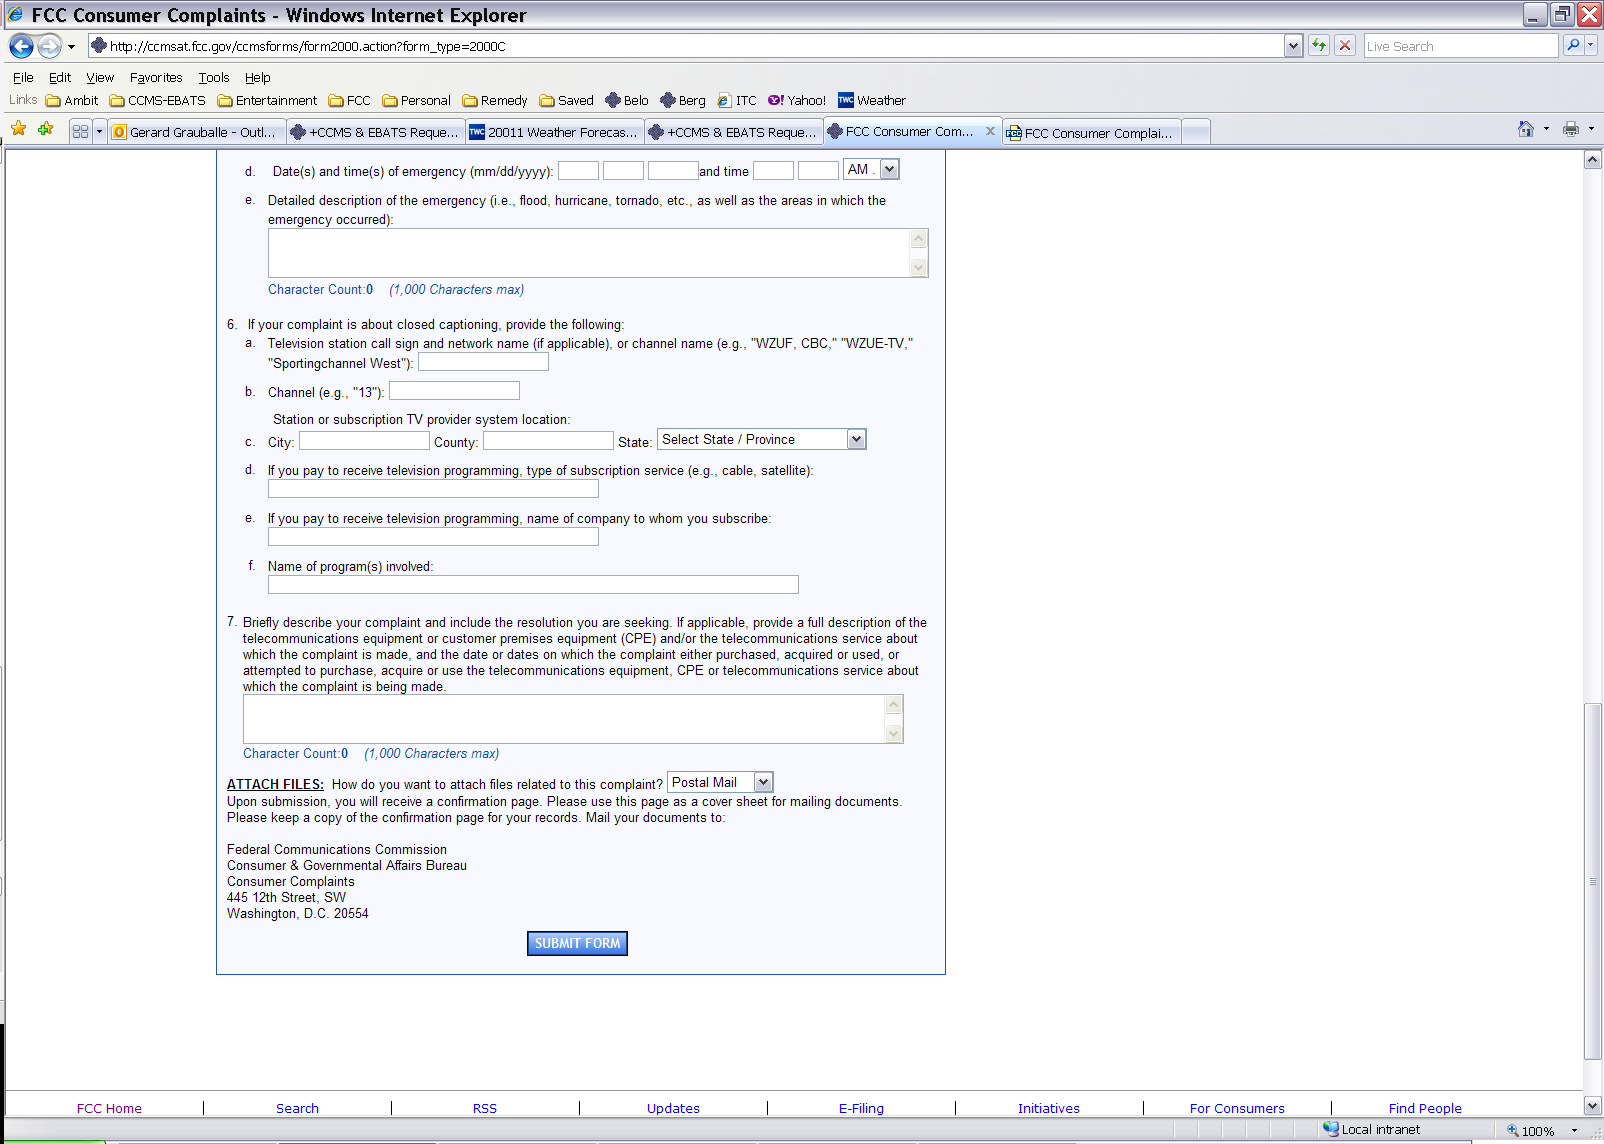The height and width of the screenshot is (1144, 1604).
Task: Click the Yahoo! favorite link
Action: pos(797,100)
